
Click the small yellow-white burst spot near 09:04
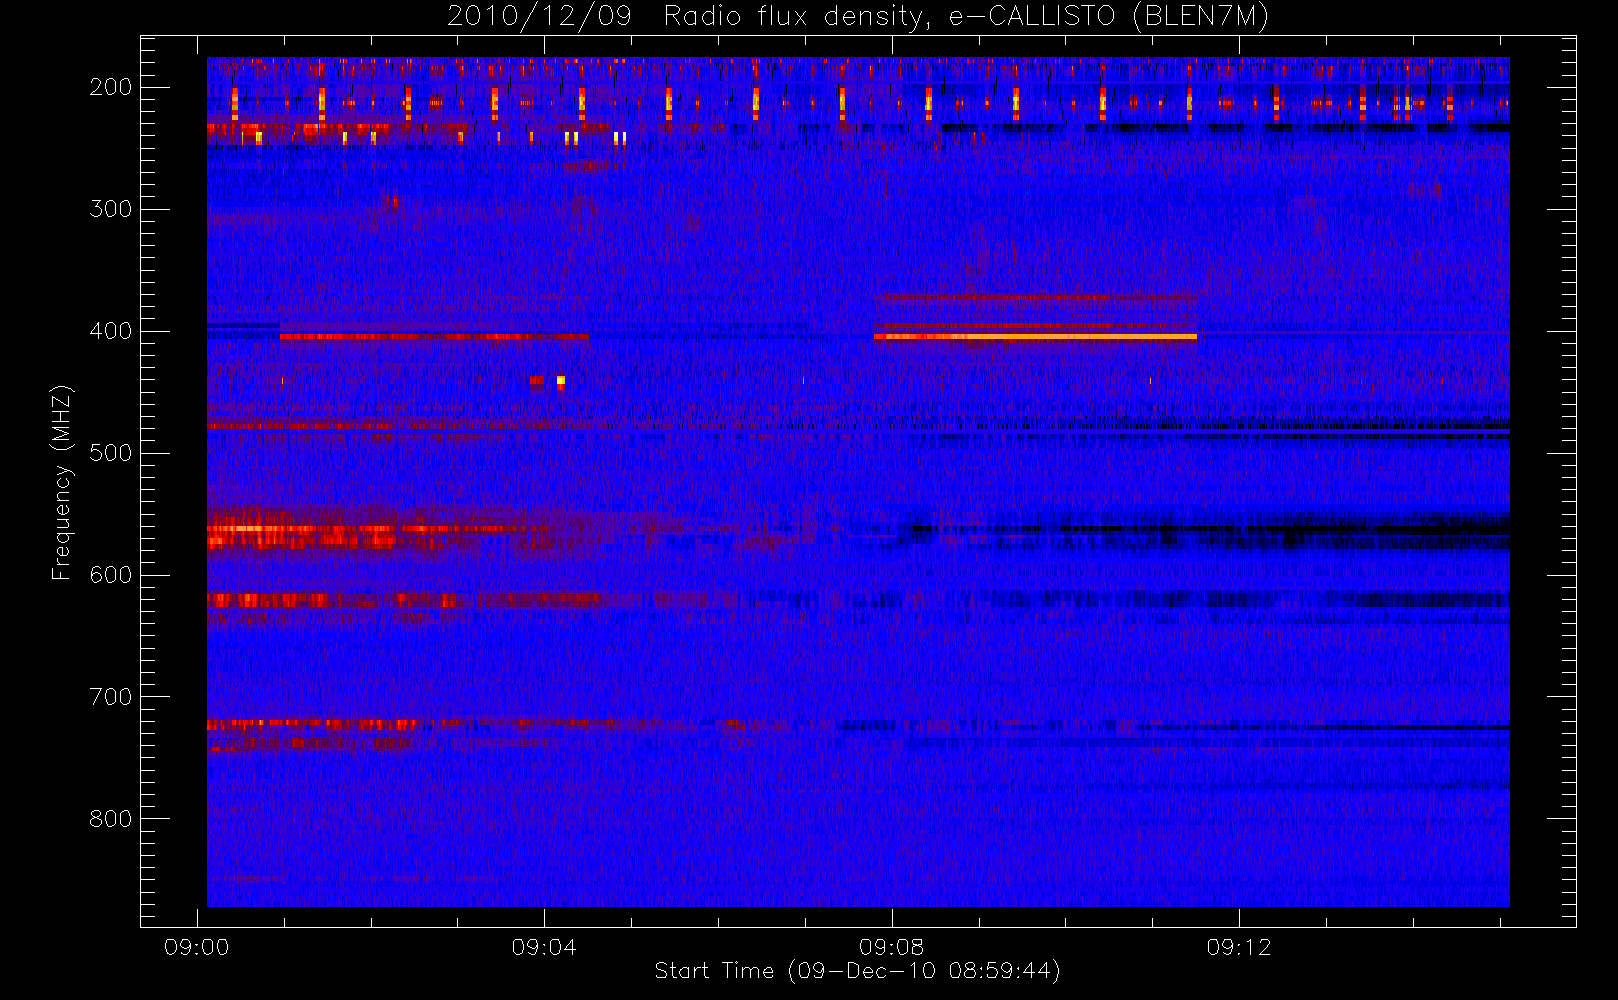click(561, 381)
